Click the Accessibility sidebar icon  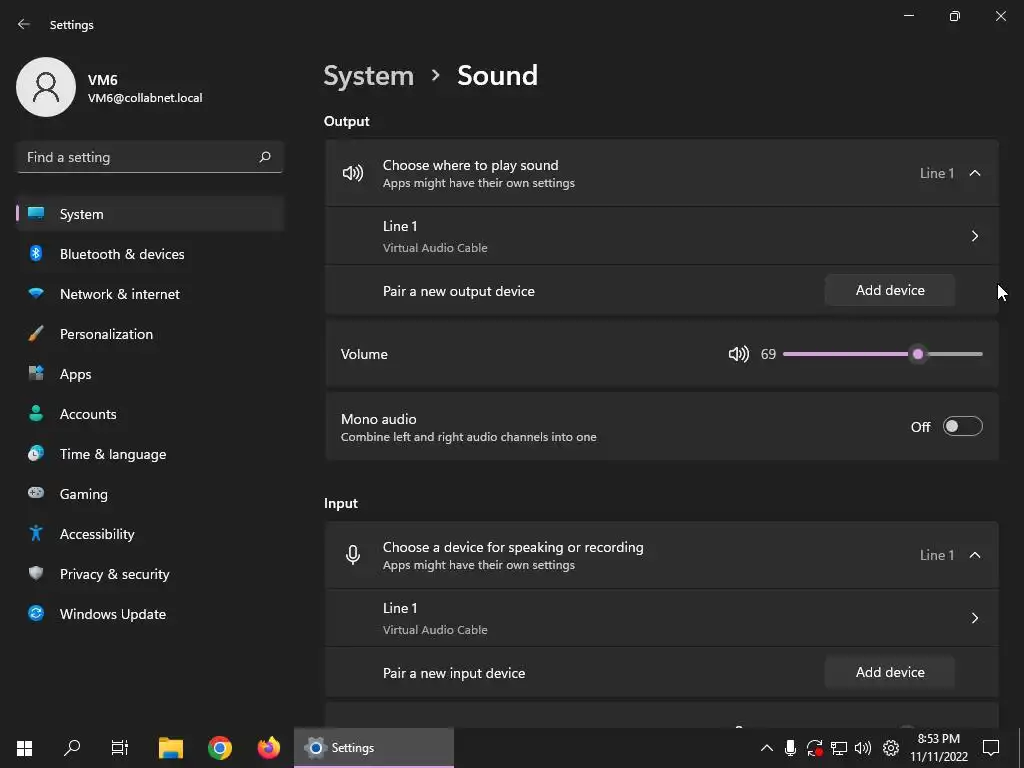tap(36, 534)
